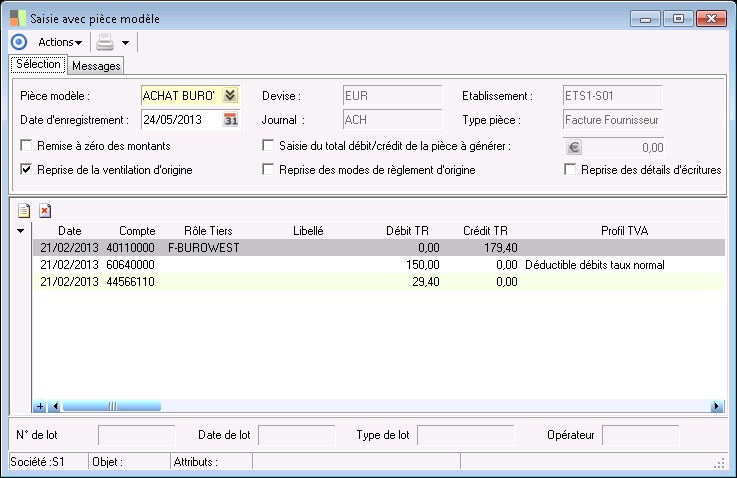Enable Reprise des modes de règlement d'origine
Image resolution: width=737 pixels, height=478 pixels.
coord(268,169)
